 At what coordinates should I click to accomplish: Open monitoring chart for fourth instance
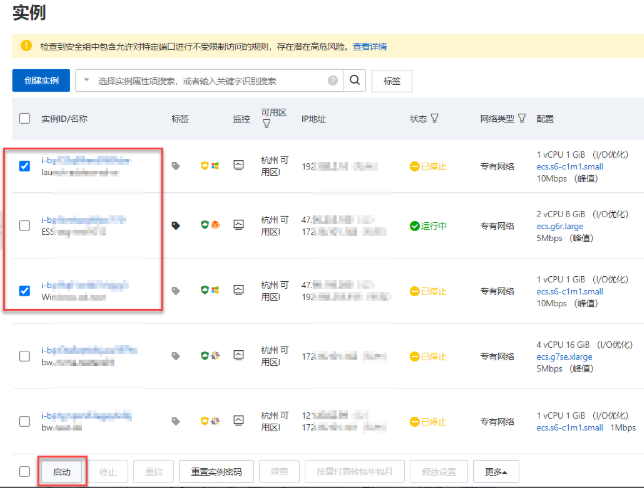[239, 355]
